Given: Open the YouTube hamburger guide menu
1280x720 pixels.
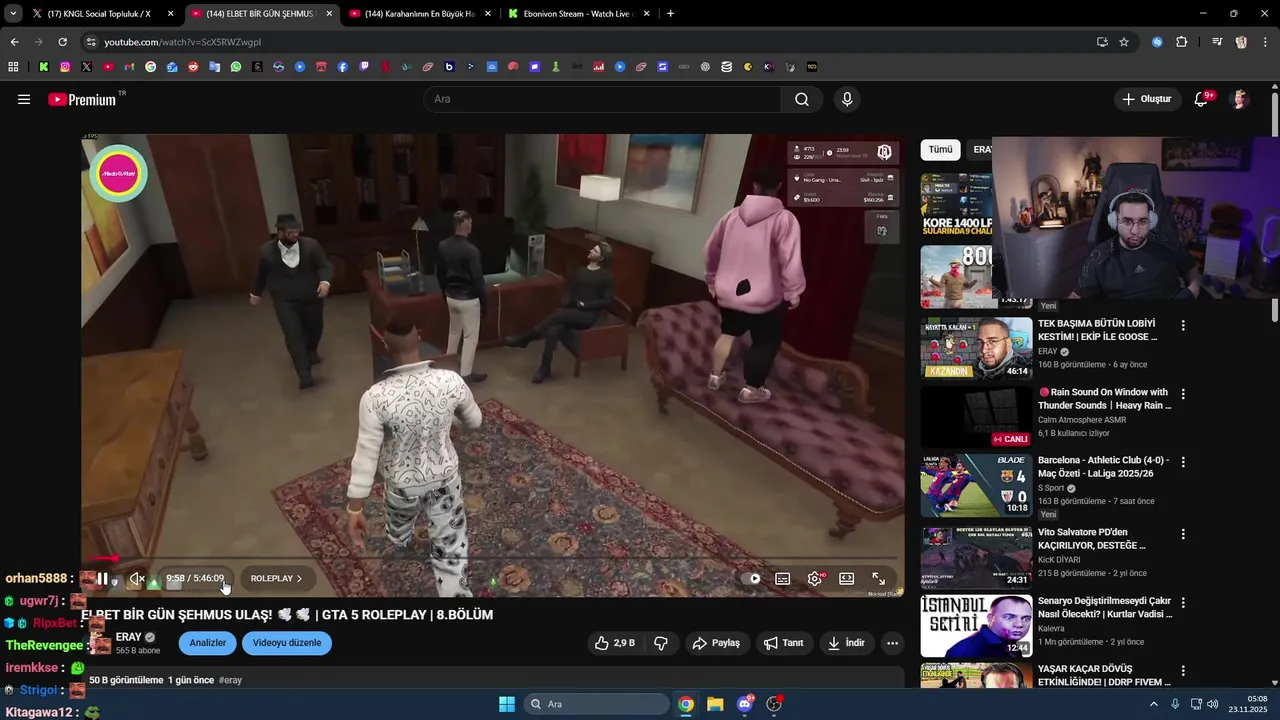Looking at the screenshot, I should pos(24,99).
